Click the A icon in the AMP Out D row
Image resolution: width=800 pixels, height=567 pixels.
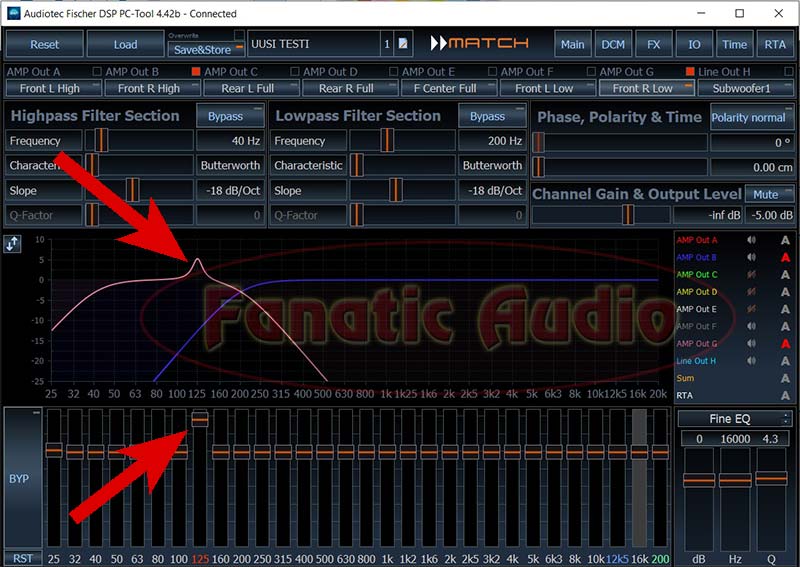pyautogui.click(x=785, y=292)
